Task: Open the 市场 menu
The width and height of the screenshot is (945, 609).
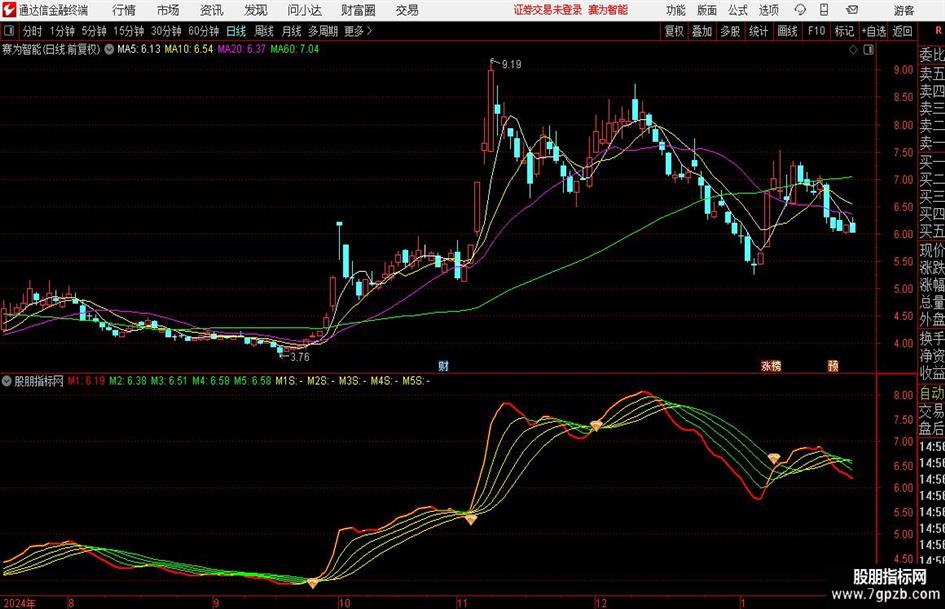Action: pos(168,10)
